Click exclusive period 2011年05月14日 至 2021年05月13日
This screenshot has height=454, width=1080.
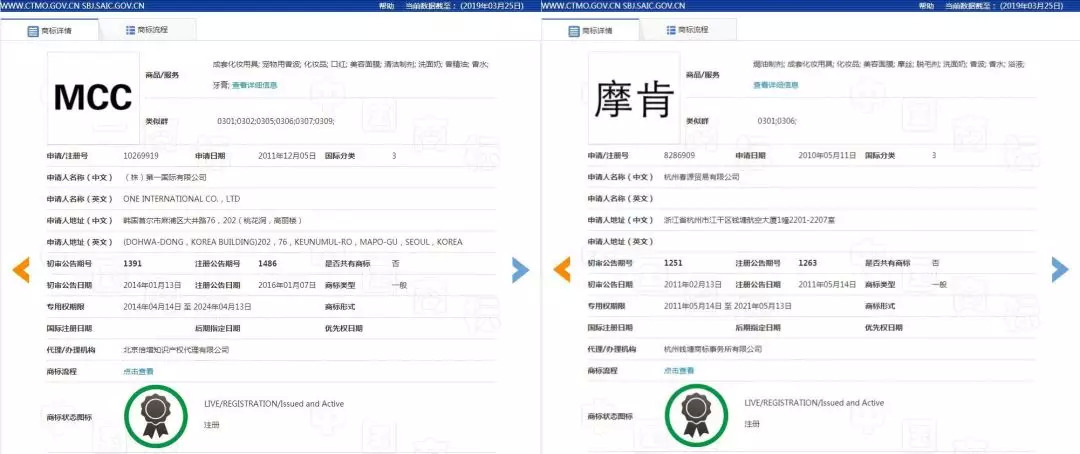pyautogui.click(x=728, y=307)
